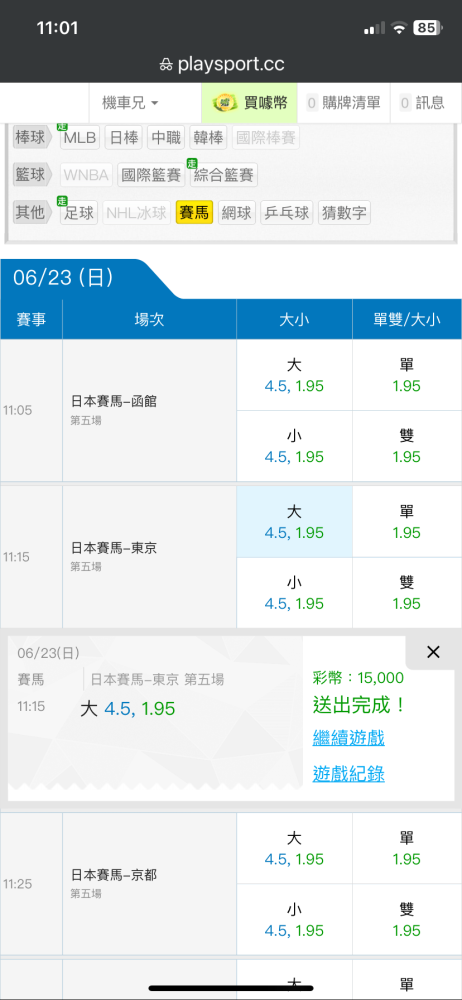Viewport: 462px width, 1000px height.
Task: Select the 足球 category tag
Action: pos(79,212)
